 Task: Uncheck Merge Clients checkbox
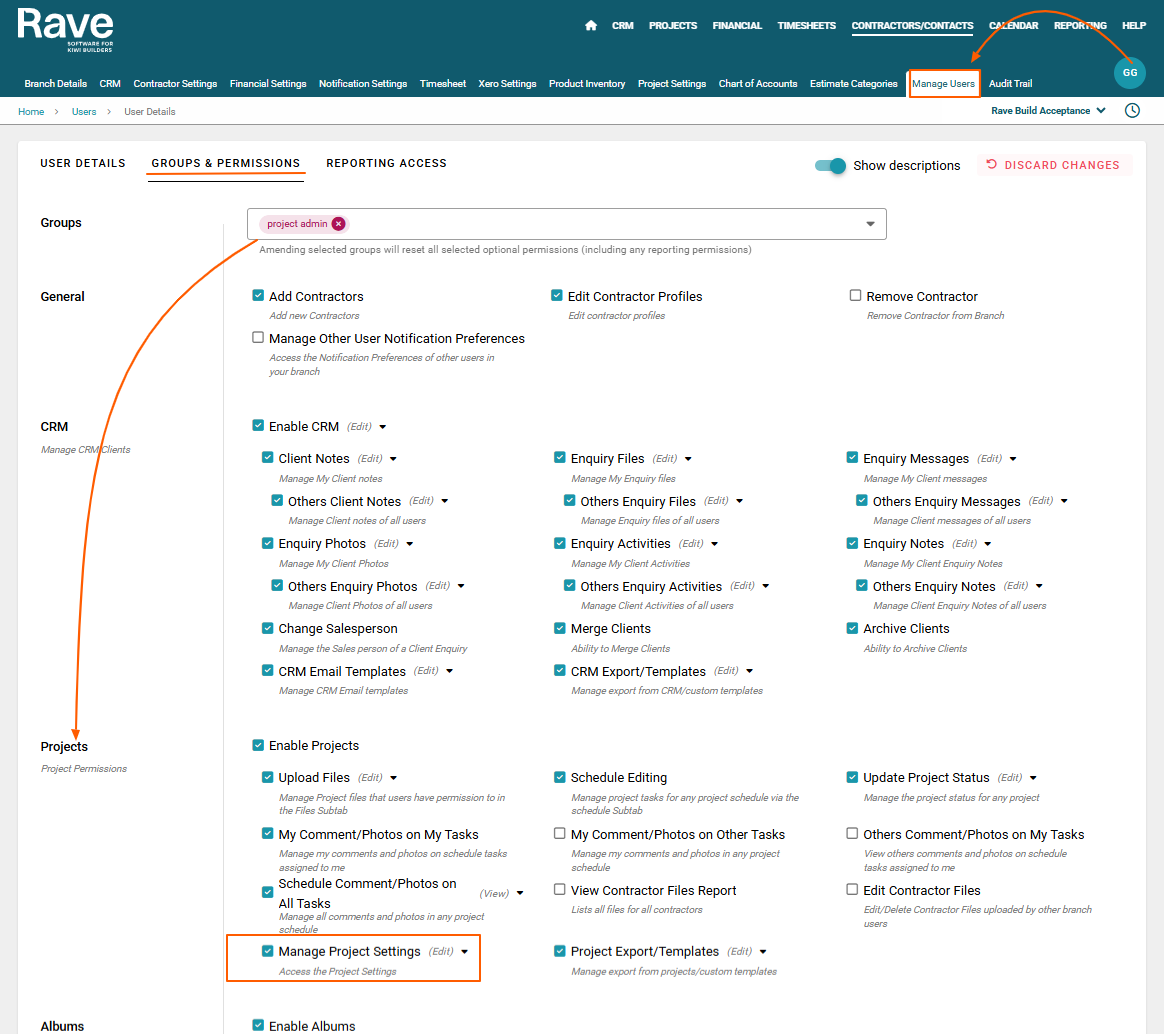pyautogui.click(x=560, y=628)
